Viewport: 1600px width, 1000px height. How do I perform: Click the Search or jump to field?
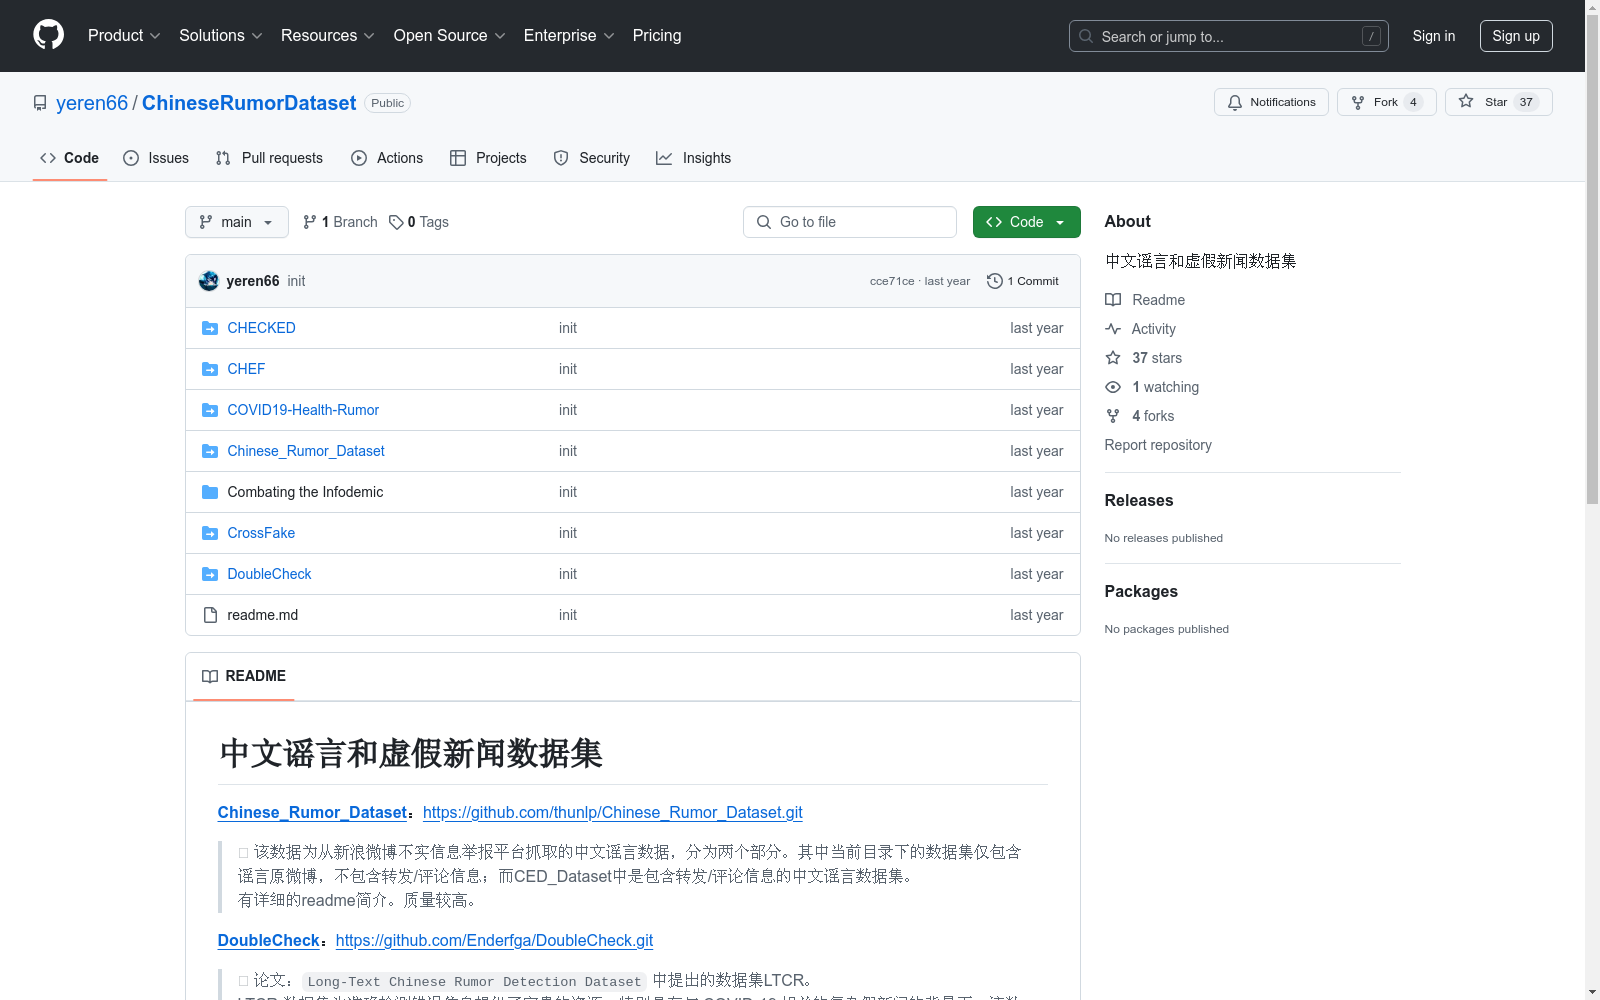click(x=1228, y=36)
